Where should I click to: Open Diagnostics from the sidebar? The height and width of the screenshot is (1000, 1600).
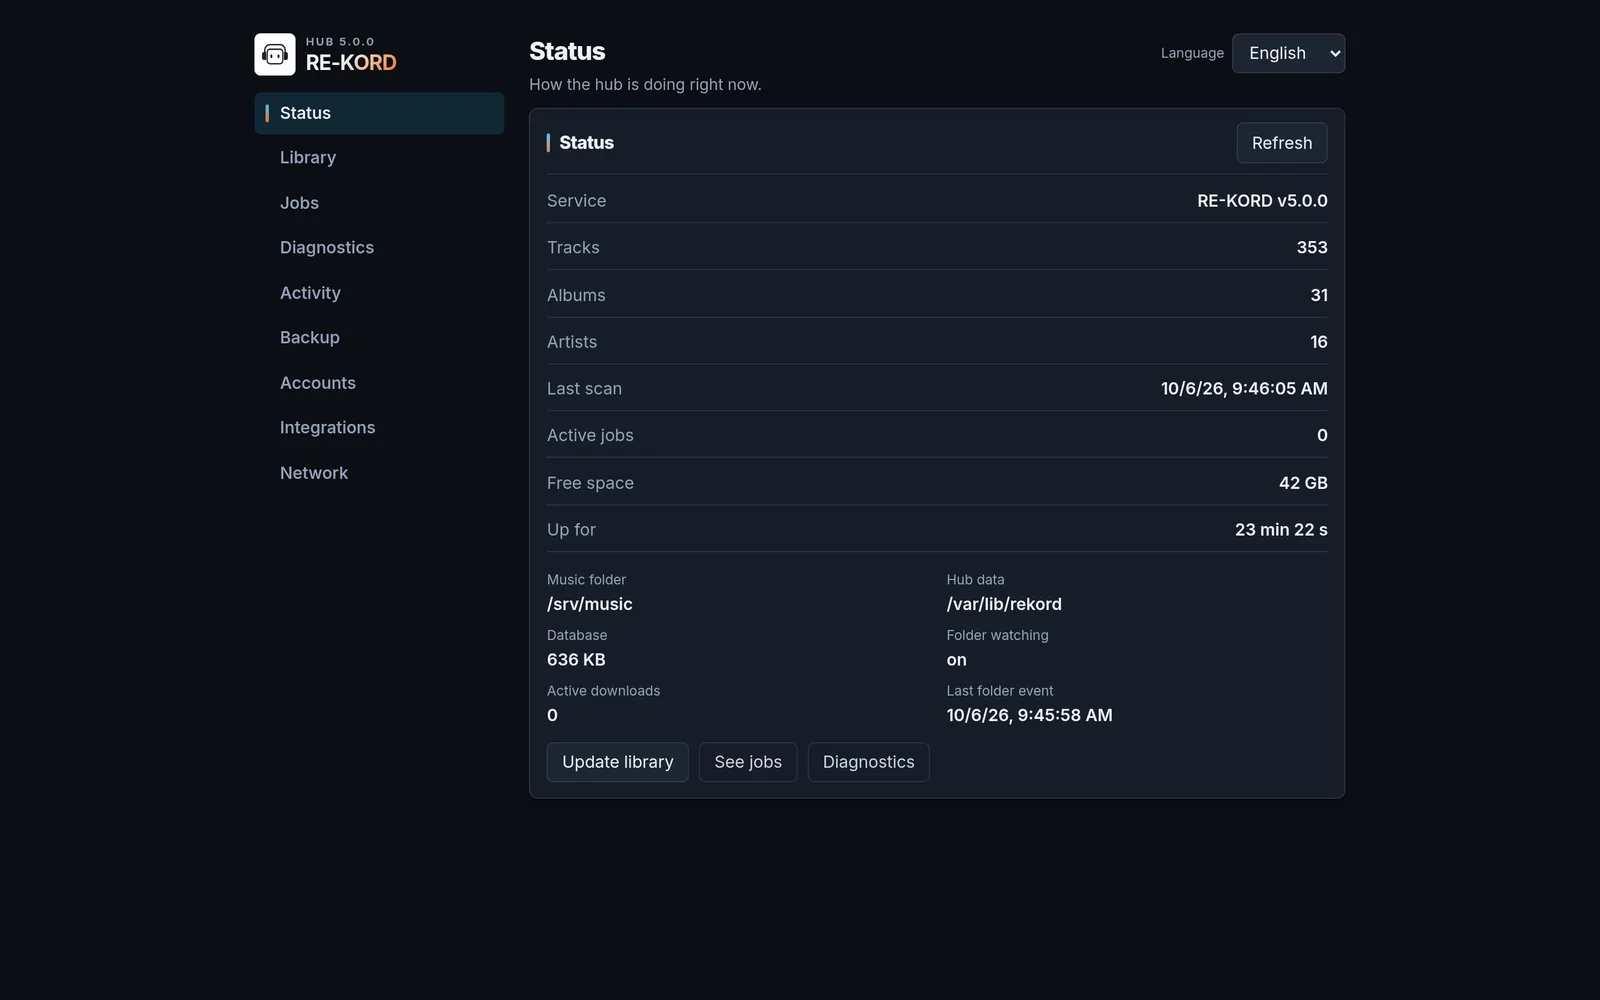pos(379,248)
